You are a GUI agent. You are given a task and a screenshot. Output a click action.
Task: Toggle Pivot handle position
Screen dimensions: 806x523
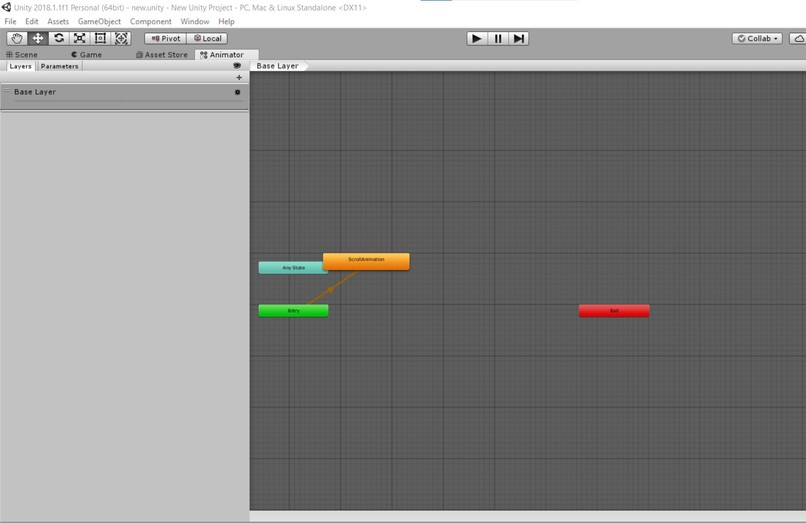coord(166,39)
